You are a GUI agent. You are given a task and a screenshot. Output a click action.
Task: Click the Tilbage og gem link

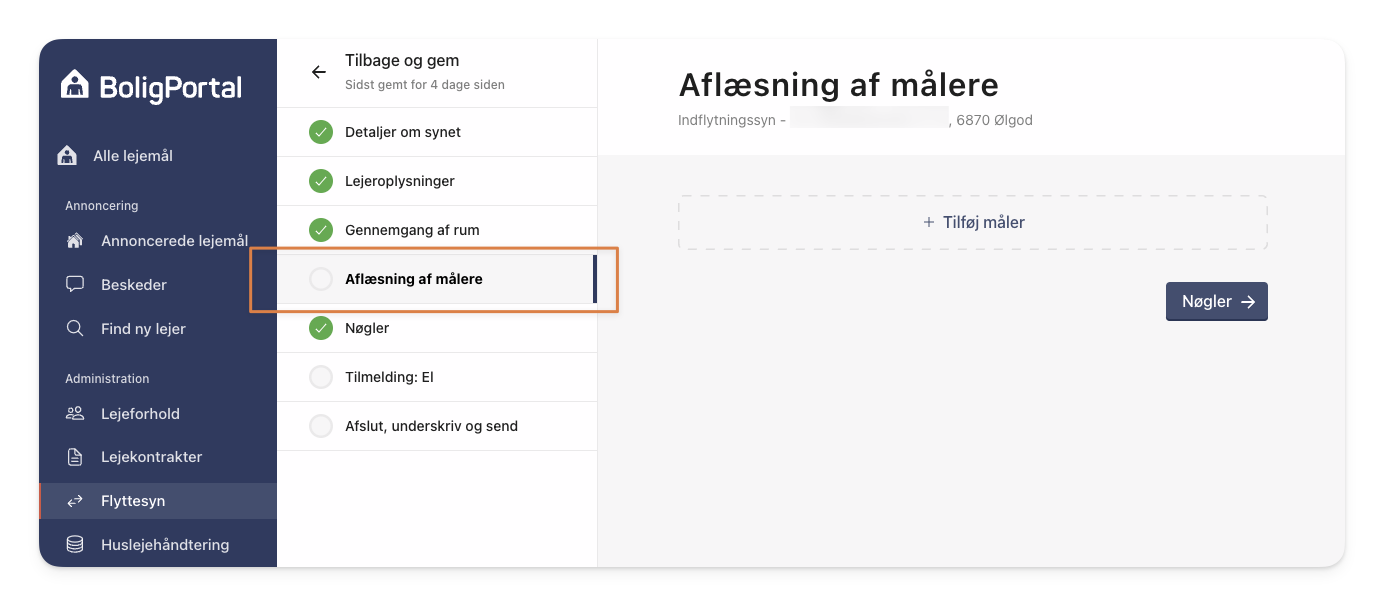click(402, 61)
